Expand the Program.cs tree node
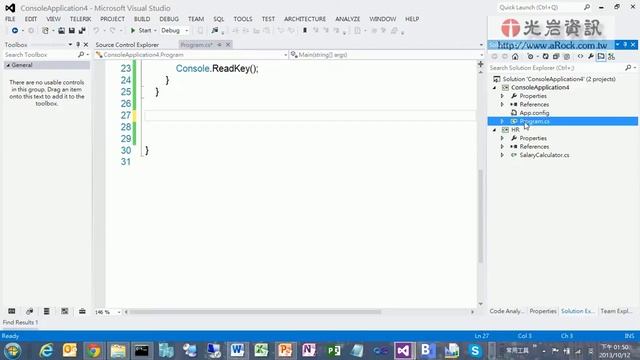This screenshot has height=360, width=640. click(502, 121)
